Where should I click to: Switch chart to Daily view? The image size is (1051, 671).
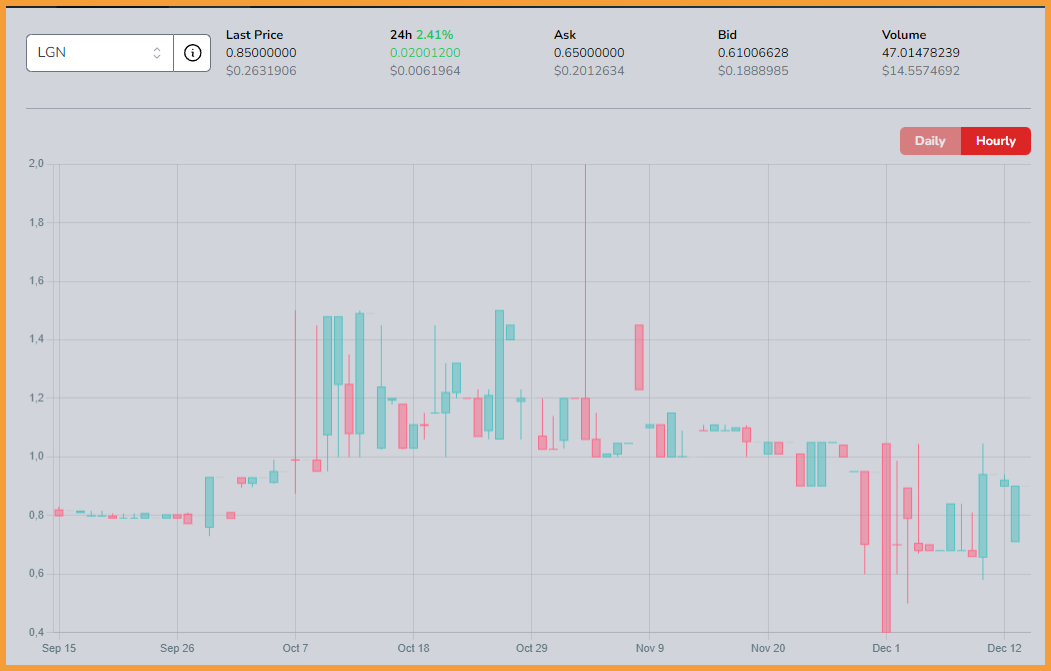[930, 141]
